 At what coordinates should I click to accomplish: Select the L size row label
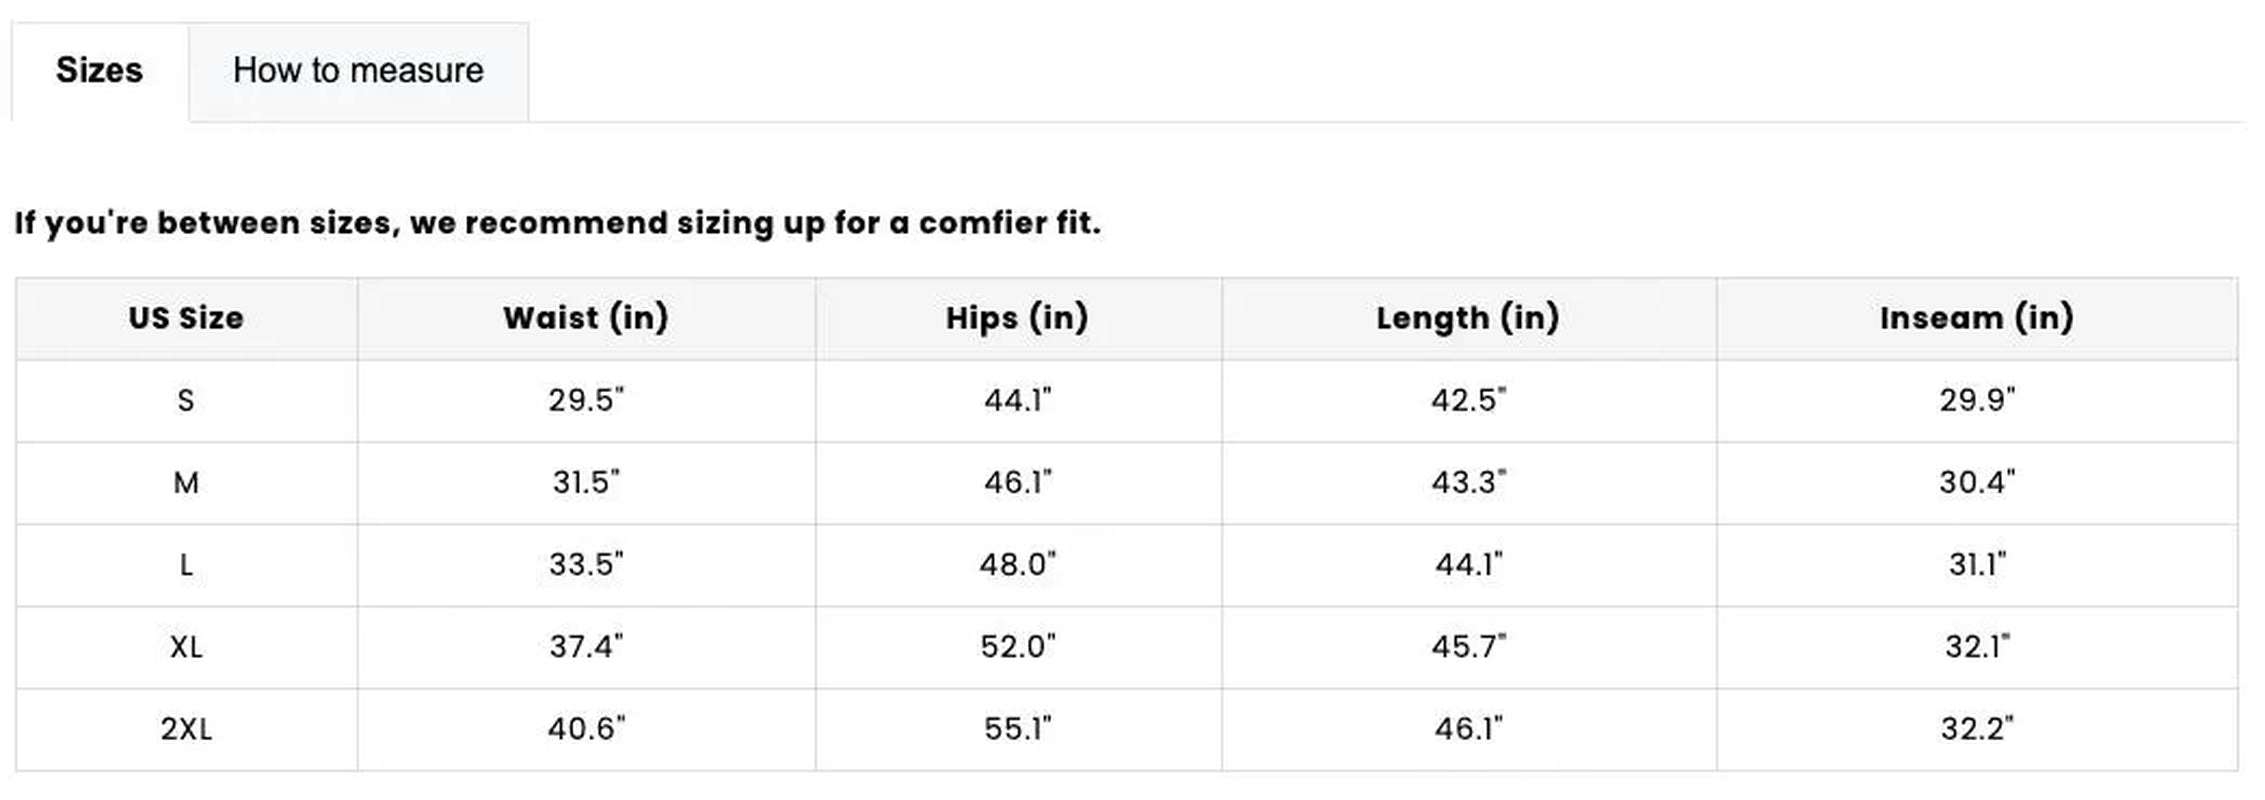pyautogui.click(x=186, y=565)
